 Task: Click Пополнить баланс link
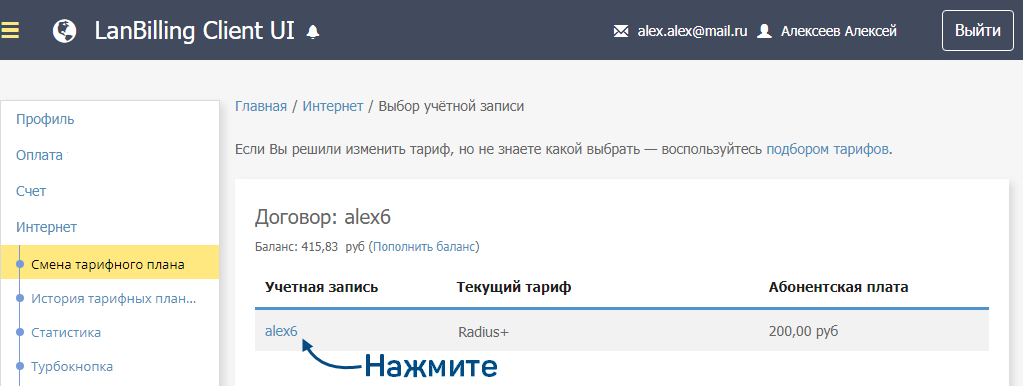(x=424, y=247)
